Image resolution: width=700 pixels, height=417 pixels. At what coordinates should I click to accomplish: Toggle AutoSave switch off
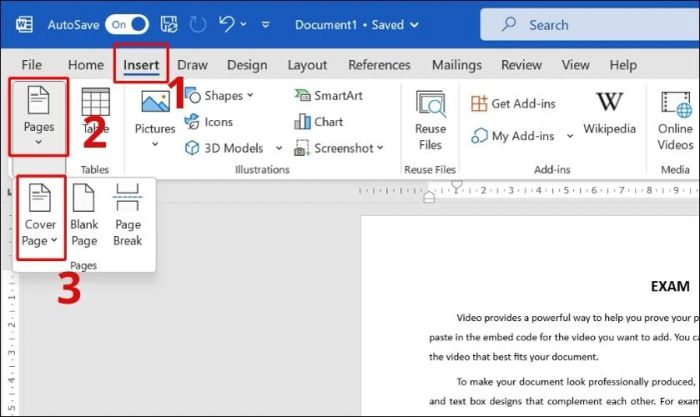pyautogui.click(x=127, y=25)
